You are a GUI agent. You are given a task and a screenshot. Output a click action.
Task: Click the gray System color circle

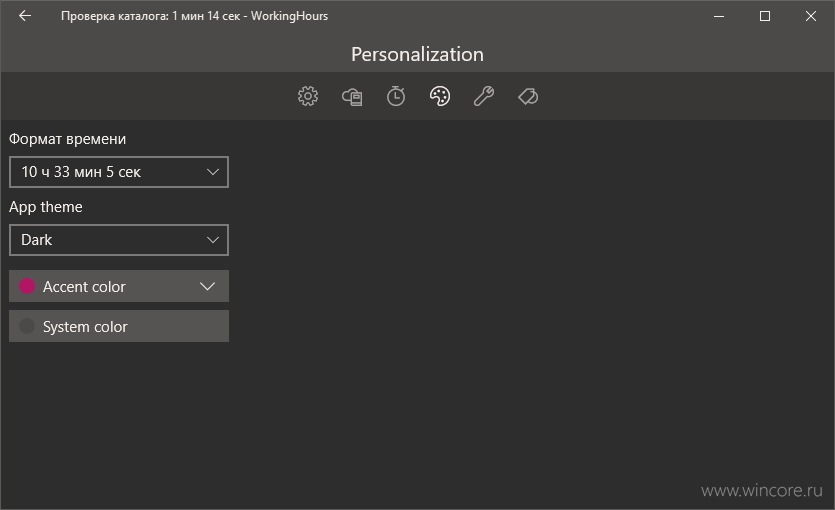(27, 326)
